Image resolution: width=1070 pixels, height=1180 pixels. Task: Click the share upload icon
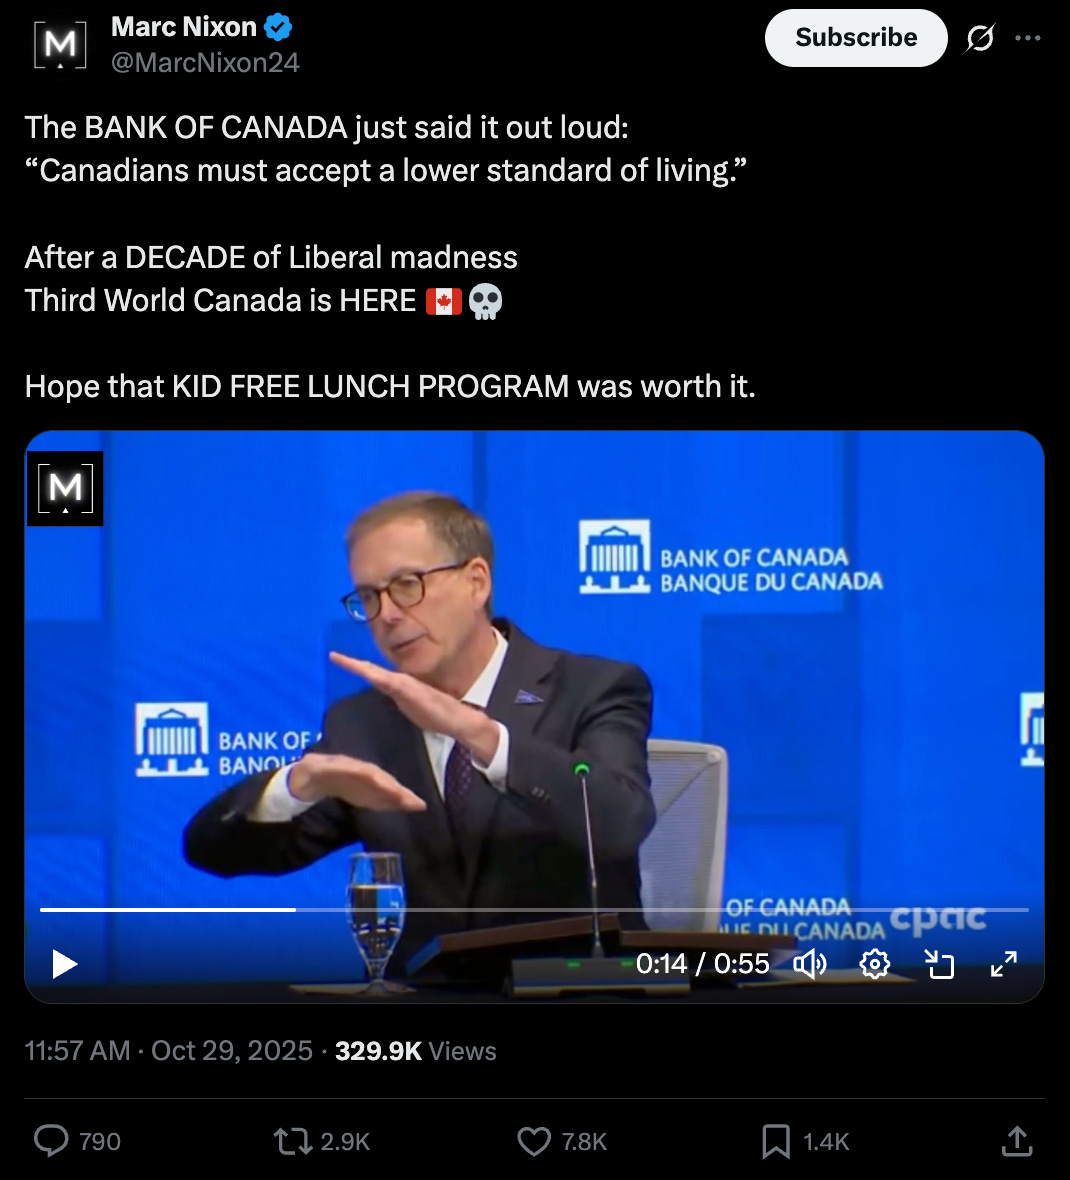click(1017, 1141)
